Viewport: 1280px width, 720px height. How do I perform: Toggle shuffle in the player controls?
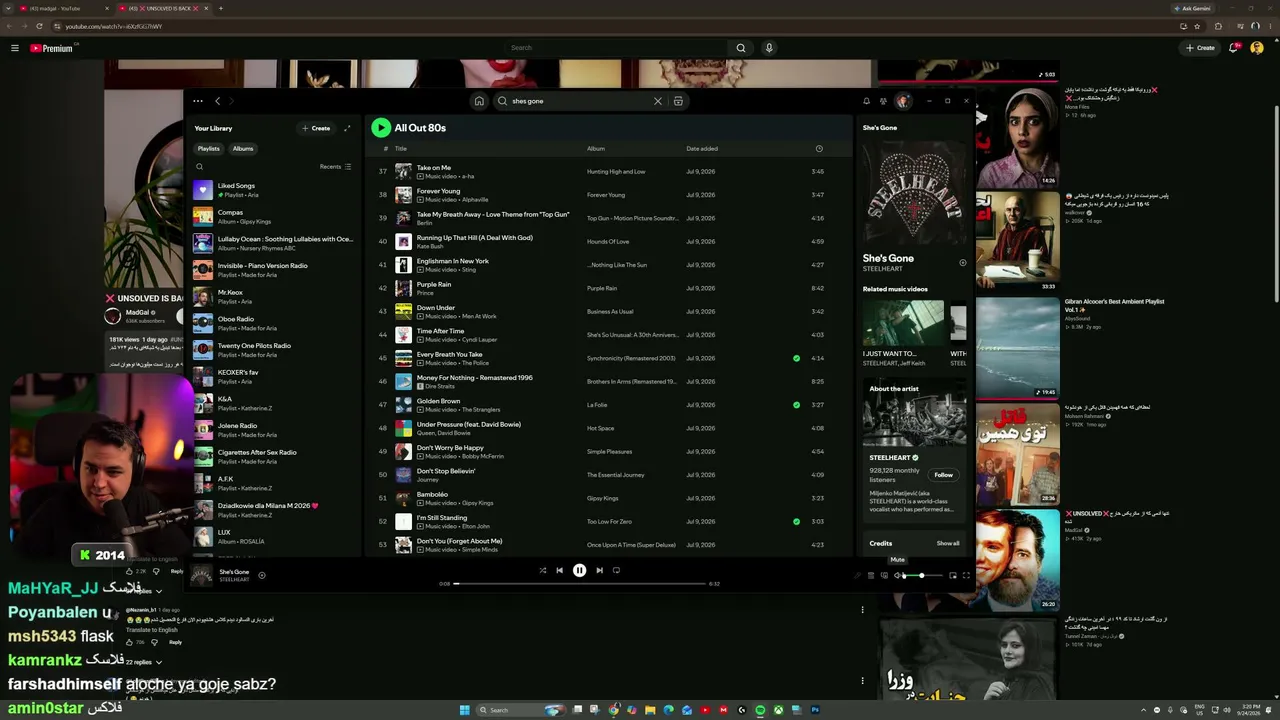(x=543, y=570)
